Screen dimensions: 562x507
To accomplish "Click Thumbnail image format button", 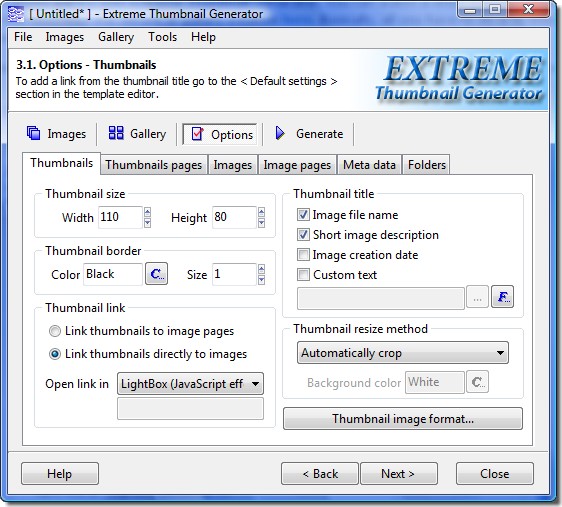I will (403, 418).
